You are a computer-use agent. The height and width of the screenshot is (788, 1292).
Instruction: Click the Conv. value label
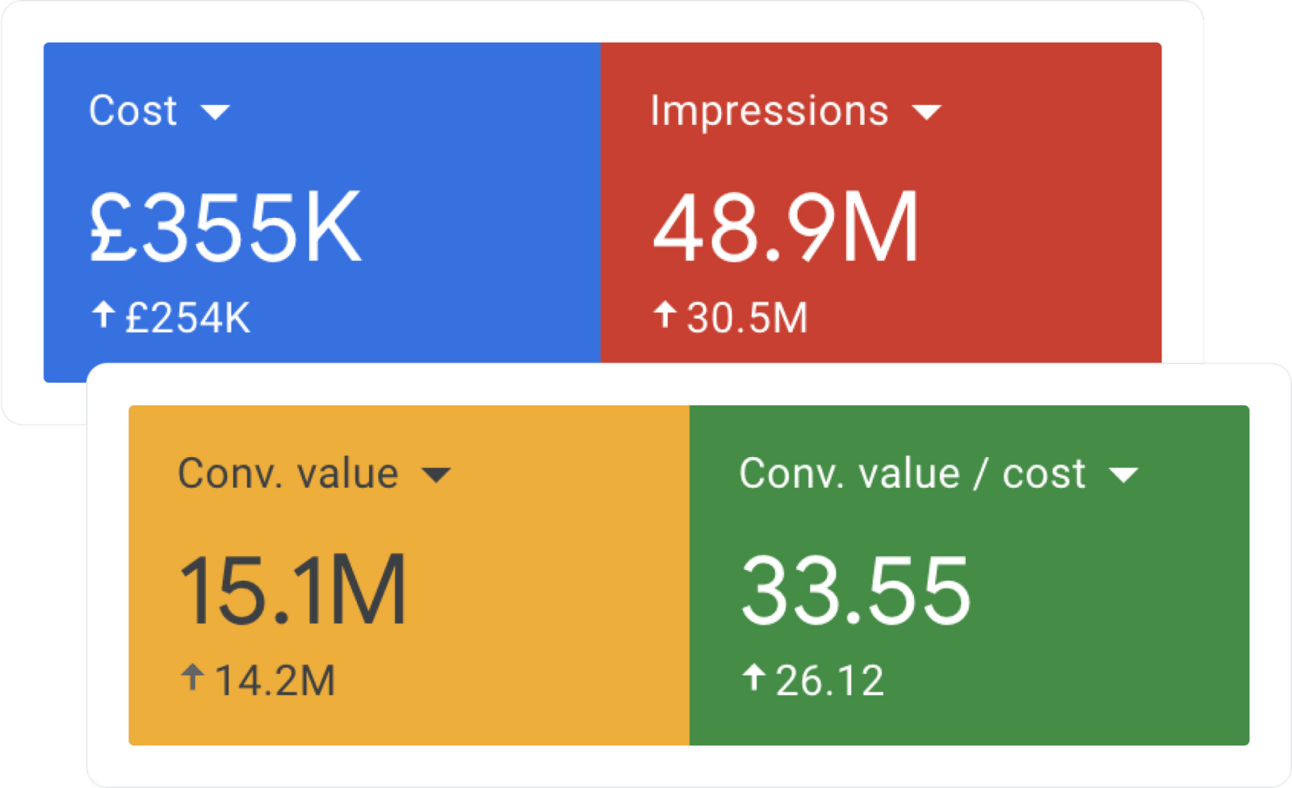[288, 473]
